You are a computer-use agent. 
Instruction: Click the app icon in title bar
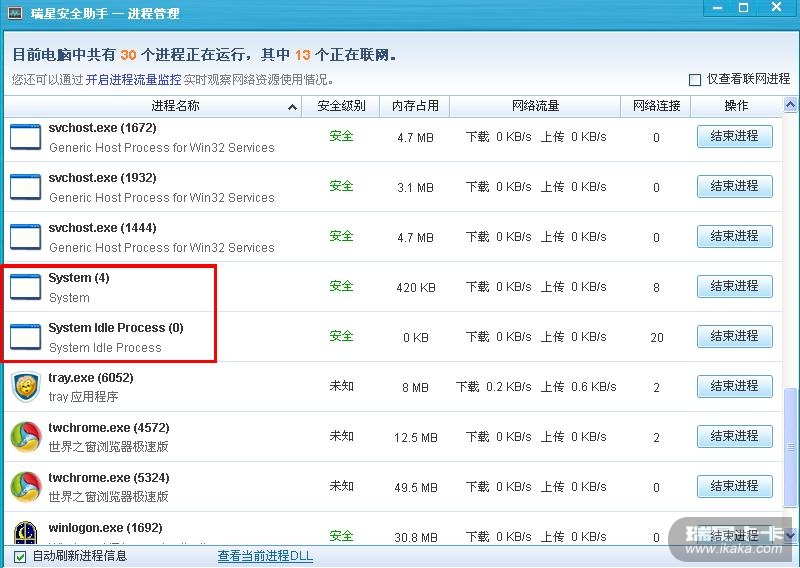coord(15,12)
